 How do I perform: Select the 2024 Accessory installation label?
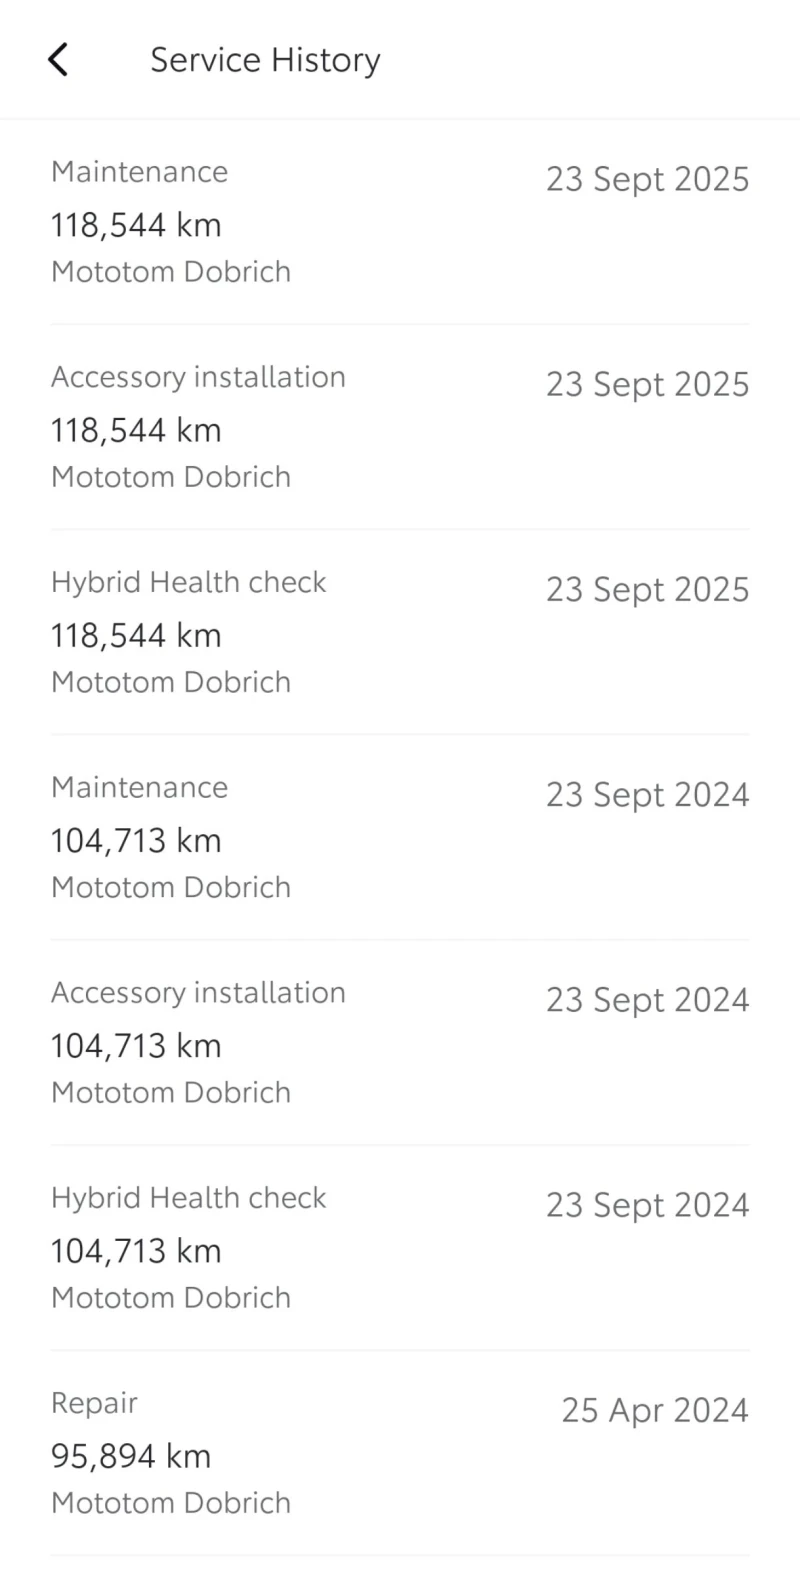198,992
